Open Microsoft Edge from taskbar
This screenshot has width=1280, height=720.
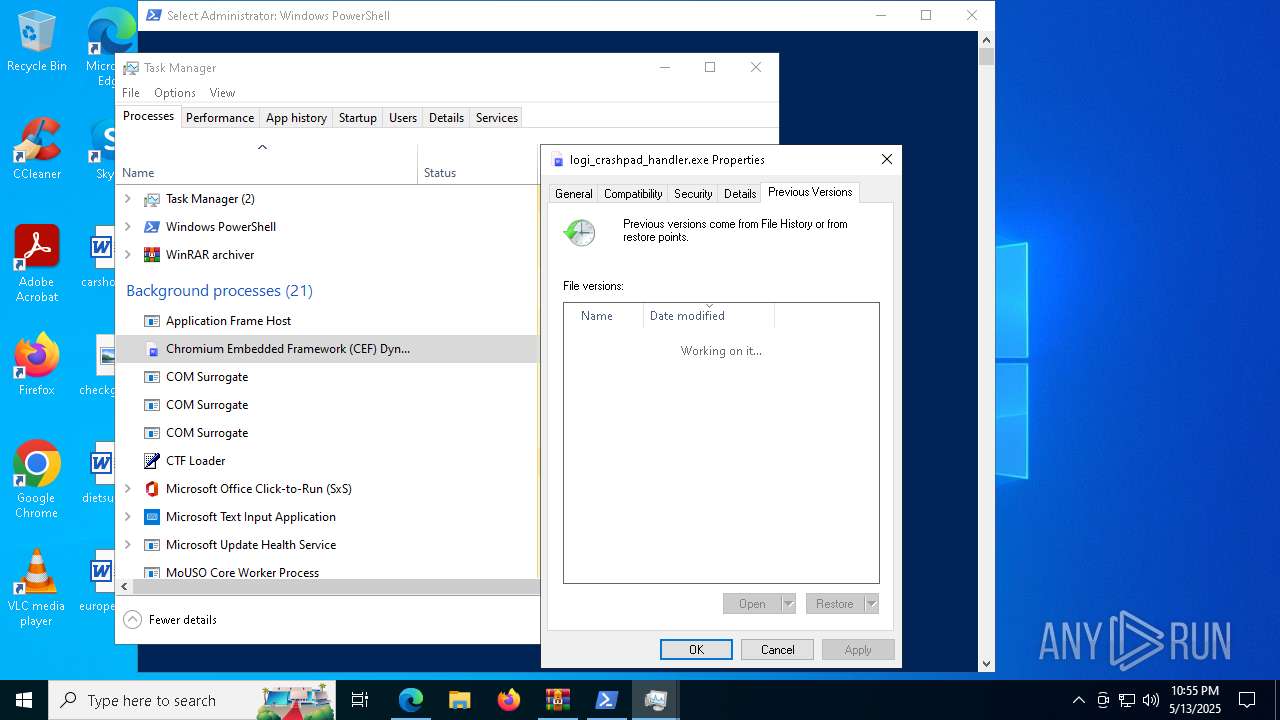[x=411, y=700]
